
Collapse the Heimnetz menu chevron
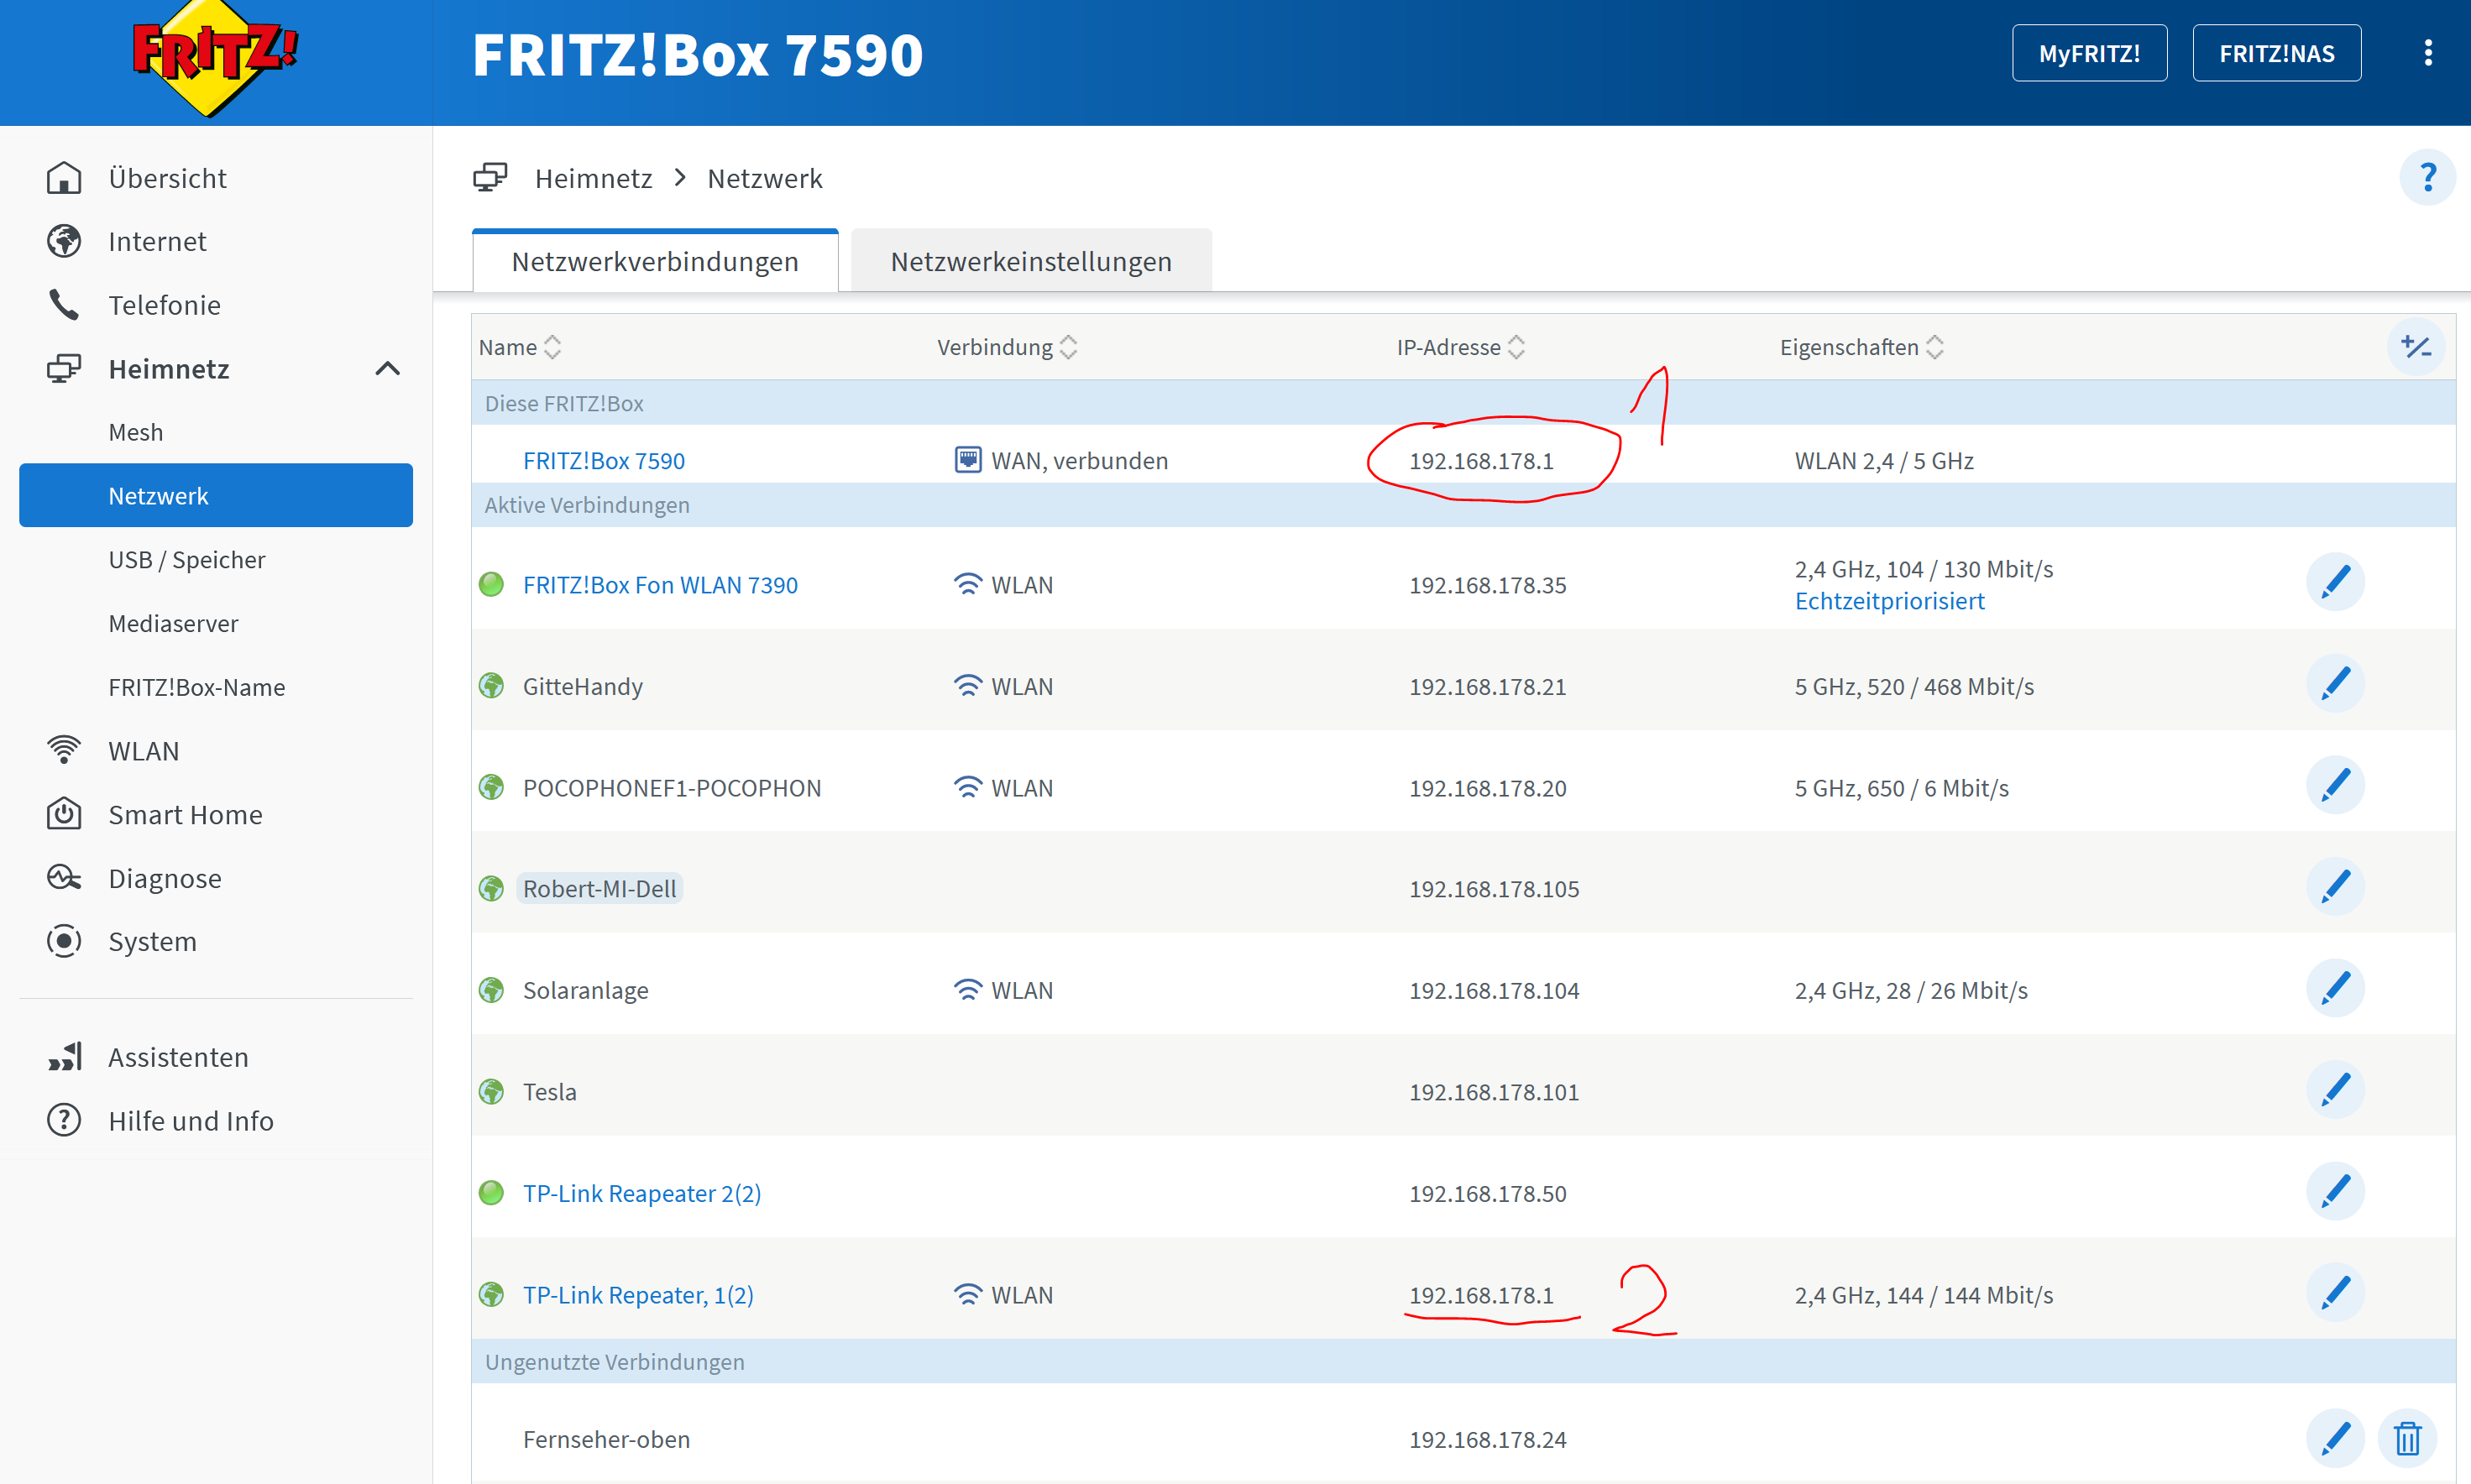(387, 369)
